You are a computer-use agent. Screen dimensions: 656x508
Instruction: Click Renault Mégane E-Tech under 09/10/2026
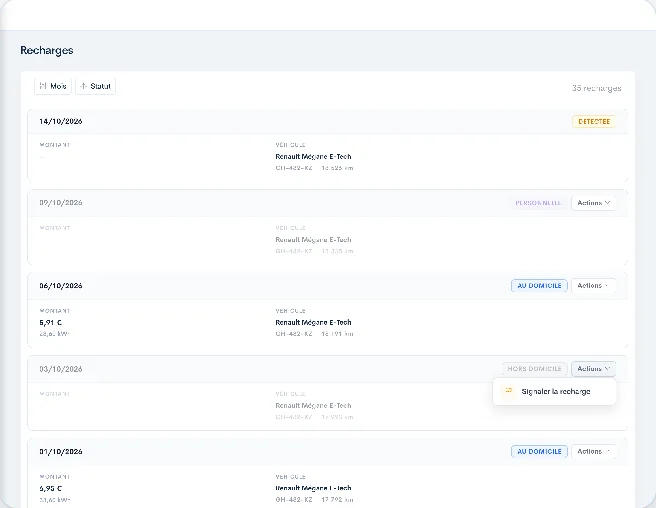coord(313,240)
